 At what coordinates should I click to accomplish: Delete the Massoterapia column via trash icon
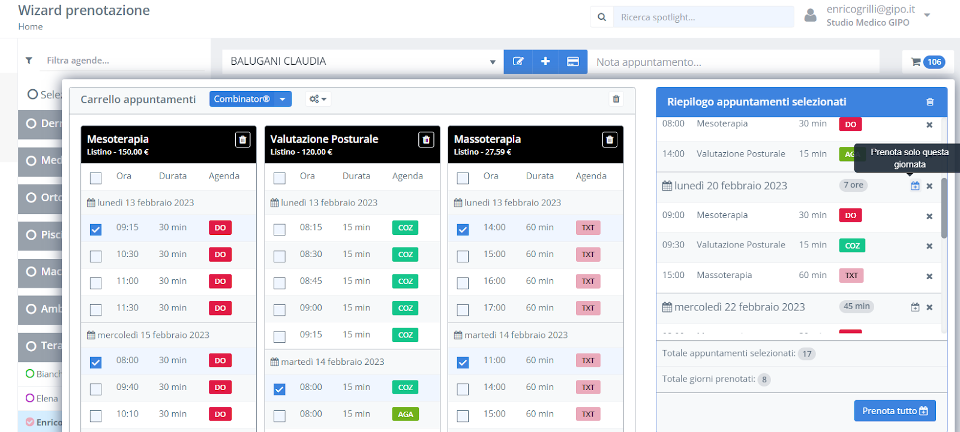point(609,140)
